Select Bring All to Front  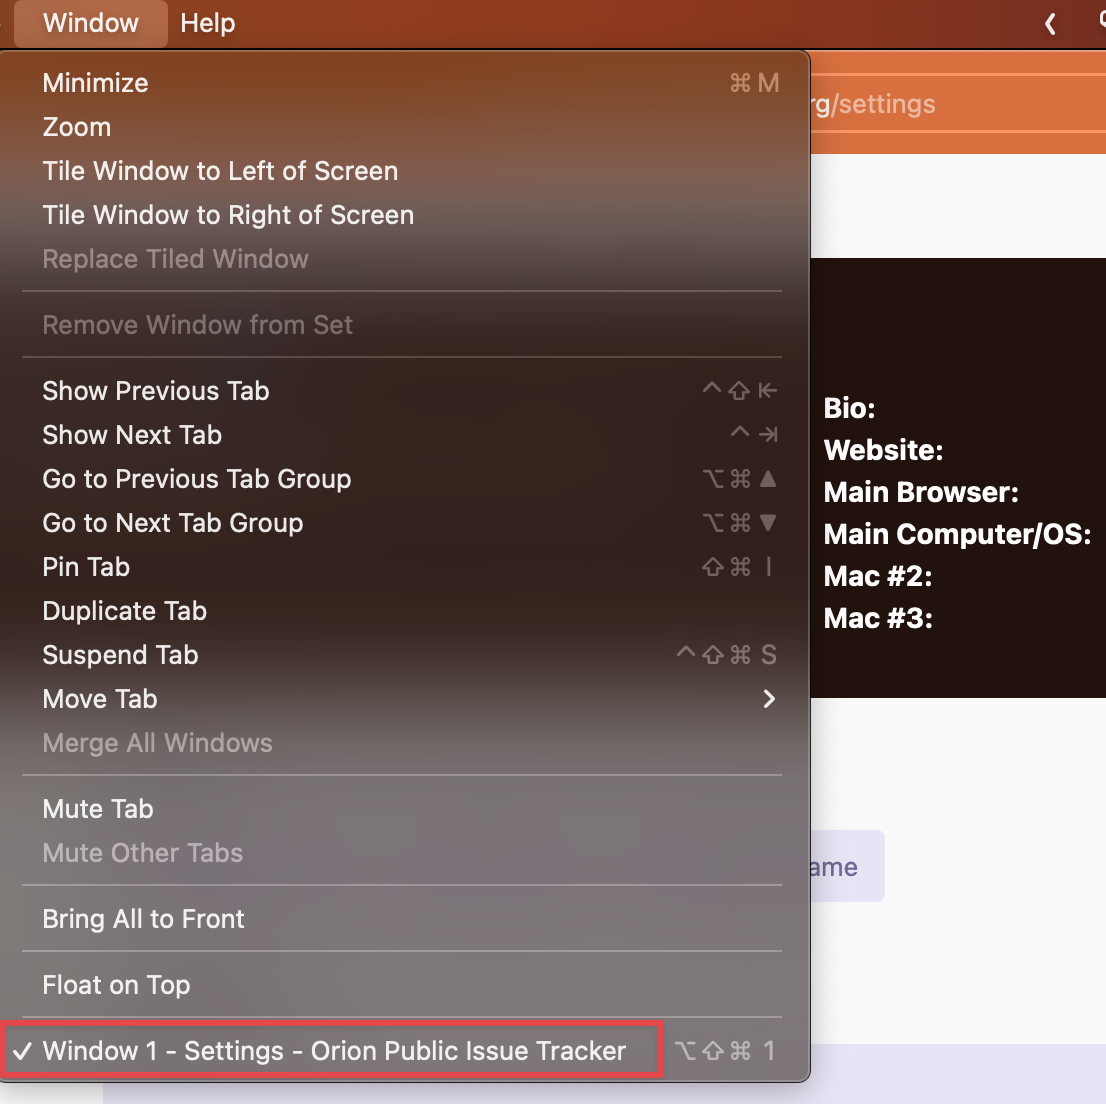tap(144, 919)
